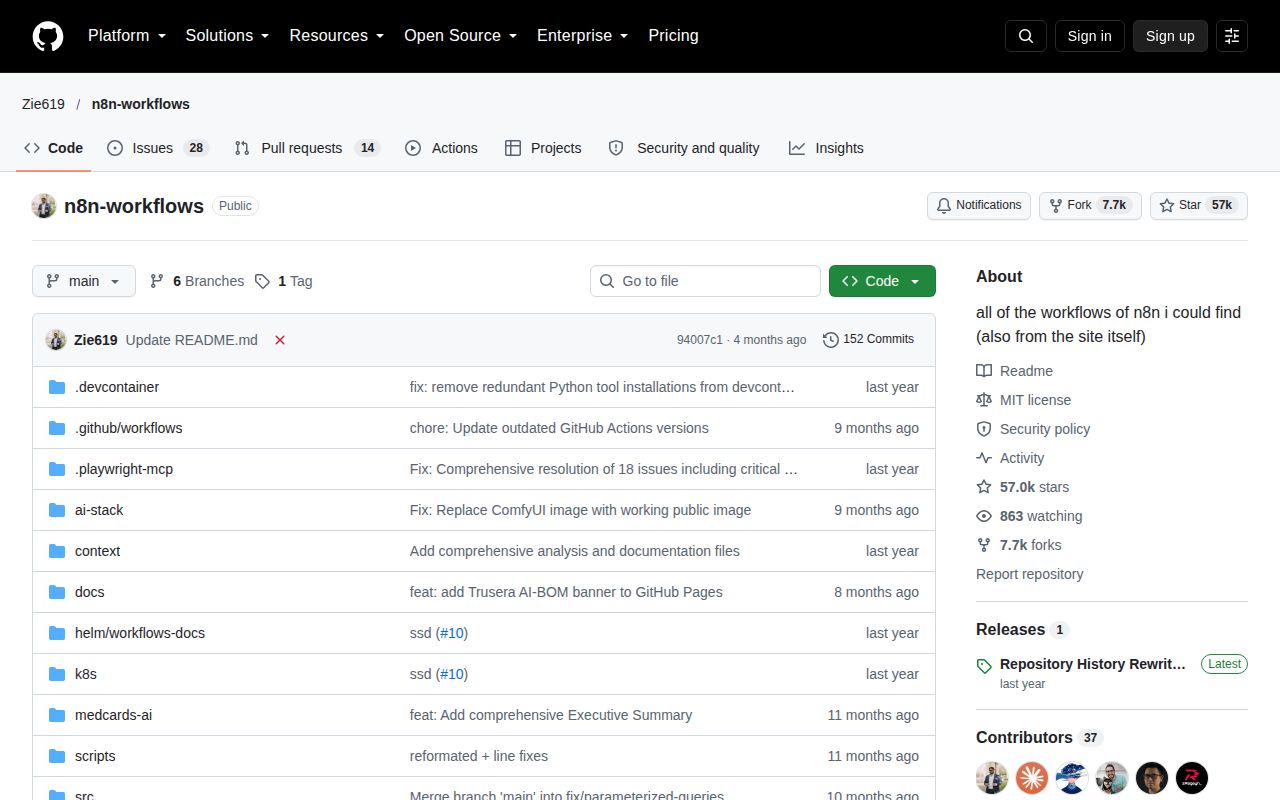Open the #10 link in the k8s row
Screen dimensions: 1280x800
point(452,674)
